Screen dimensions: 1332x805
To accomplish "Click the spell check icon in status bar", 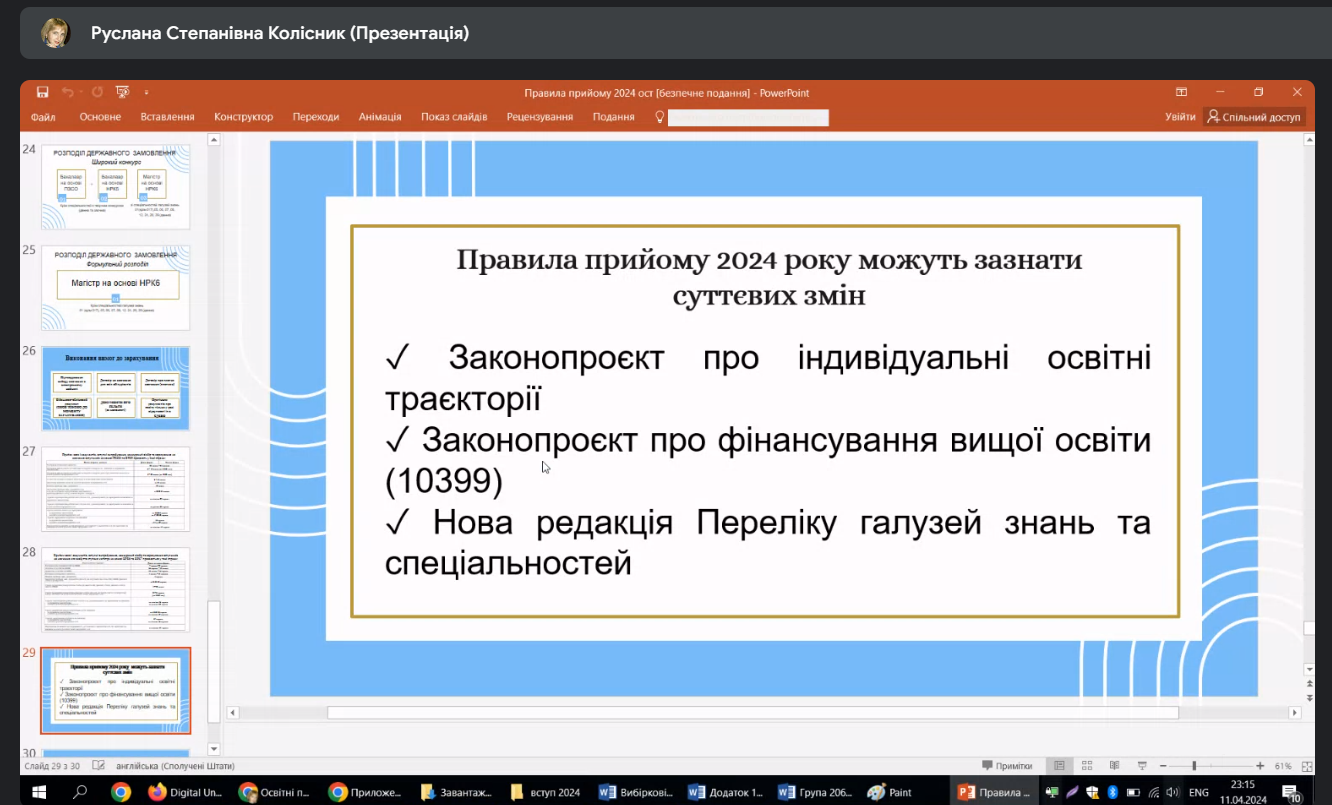I will 98,766.
